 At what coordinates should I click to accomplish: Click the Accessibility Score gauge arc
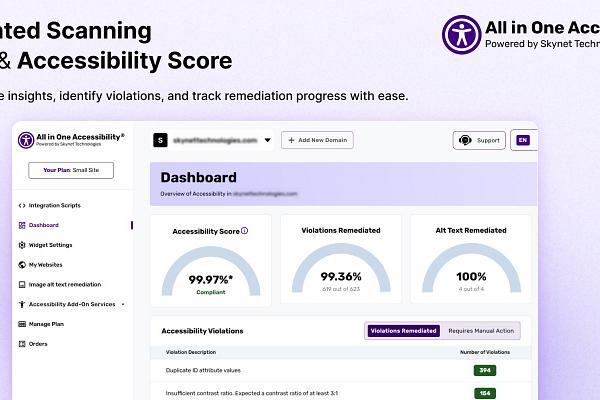211,253
